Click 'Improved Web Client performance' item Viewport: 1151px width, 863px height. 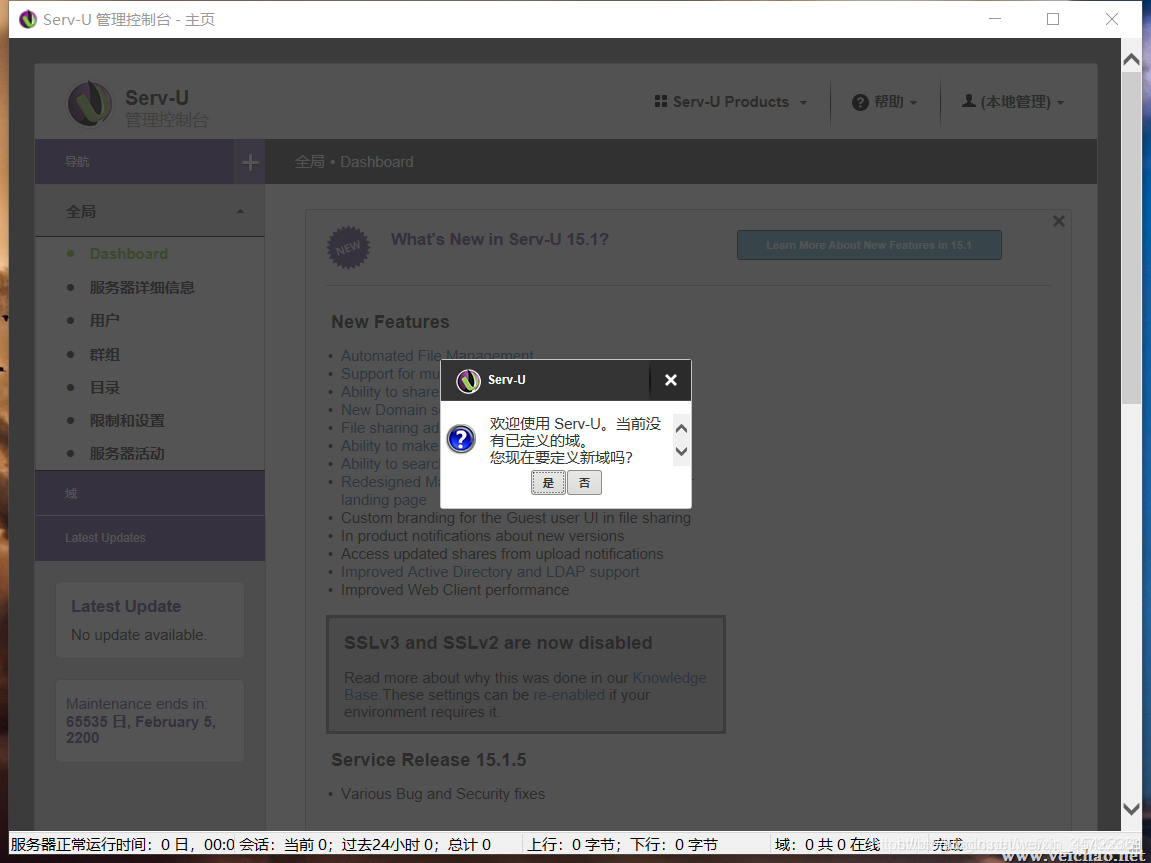click(454, 590)
